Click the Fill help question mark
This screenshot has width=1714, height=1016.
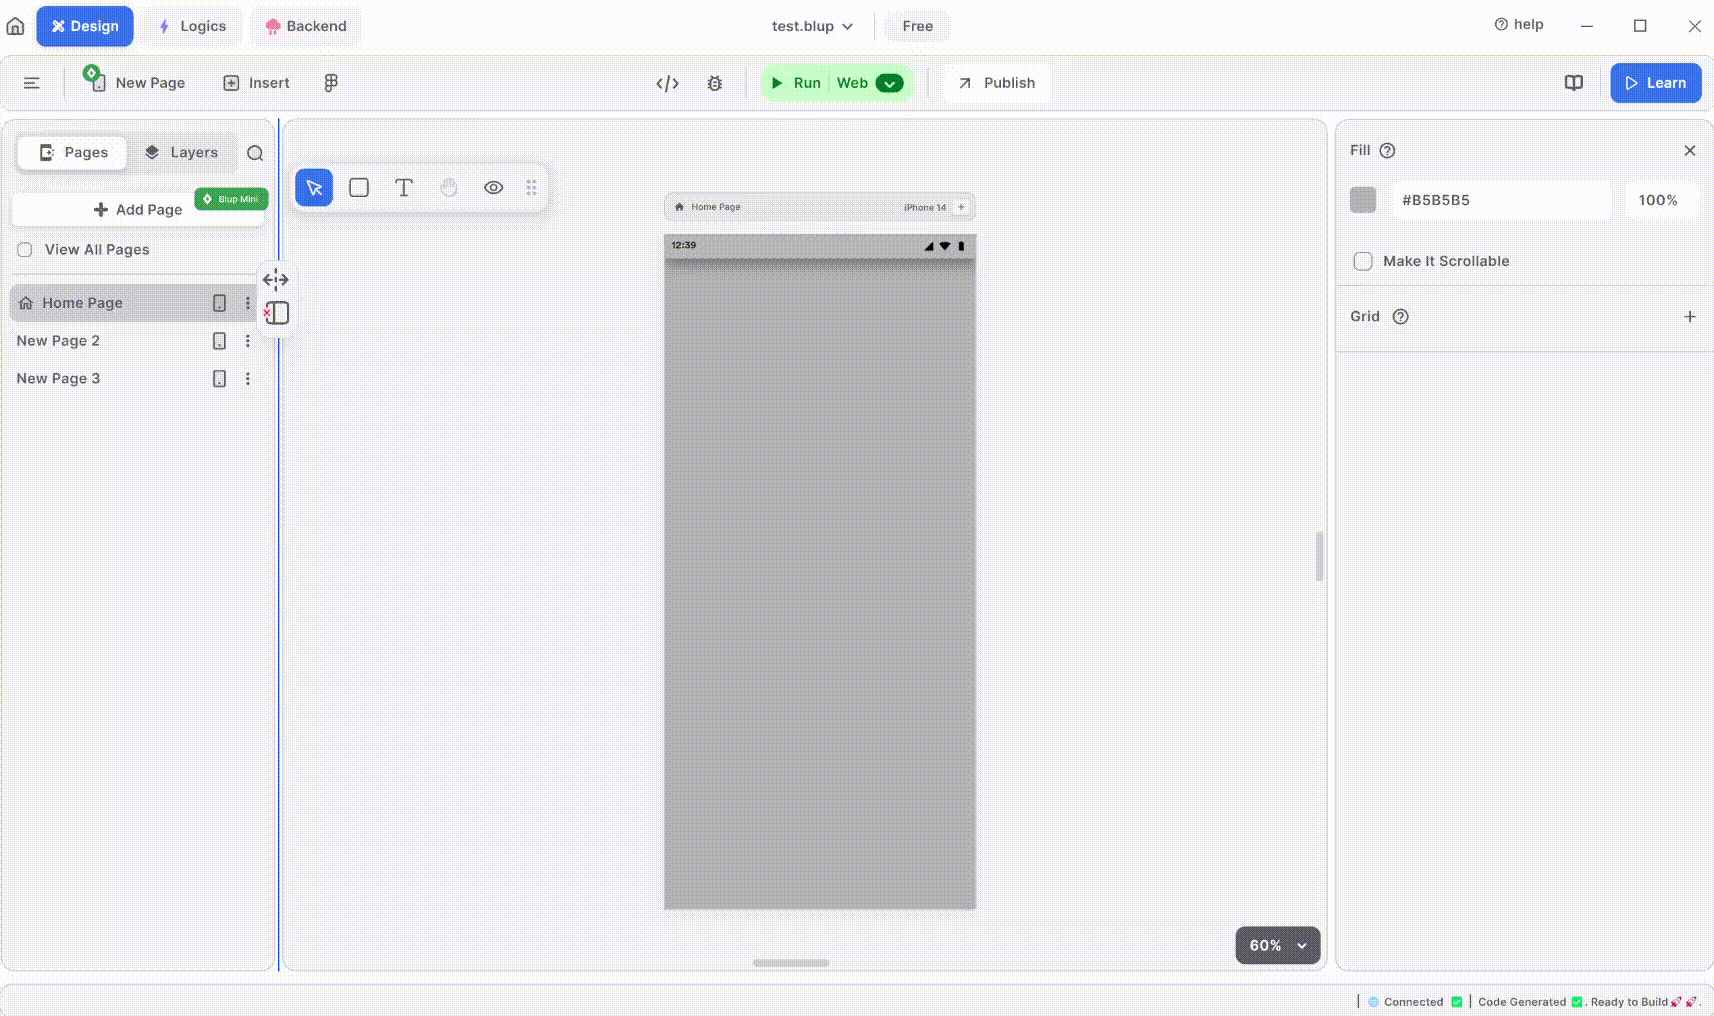point(1387,151)
